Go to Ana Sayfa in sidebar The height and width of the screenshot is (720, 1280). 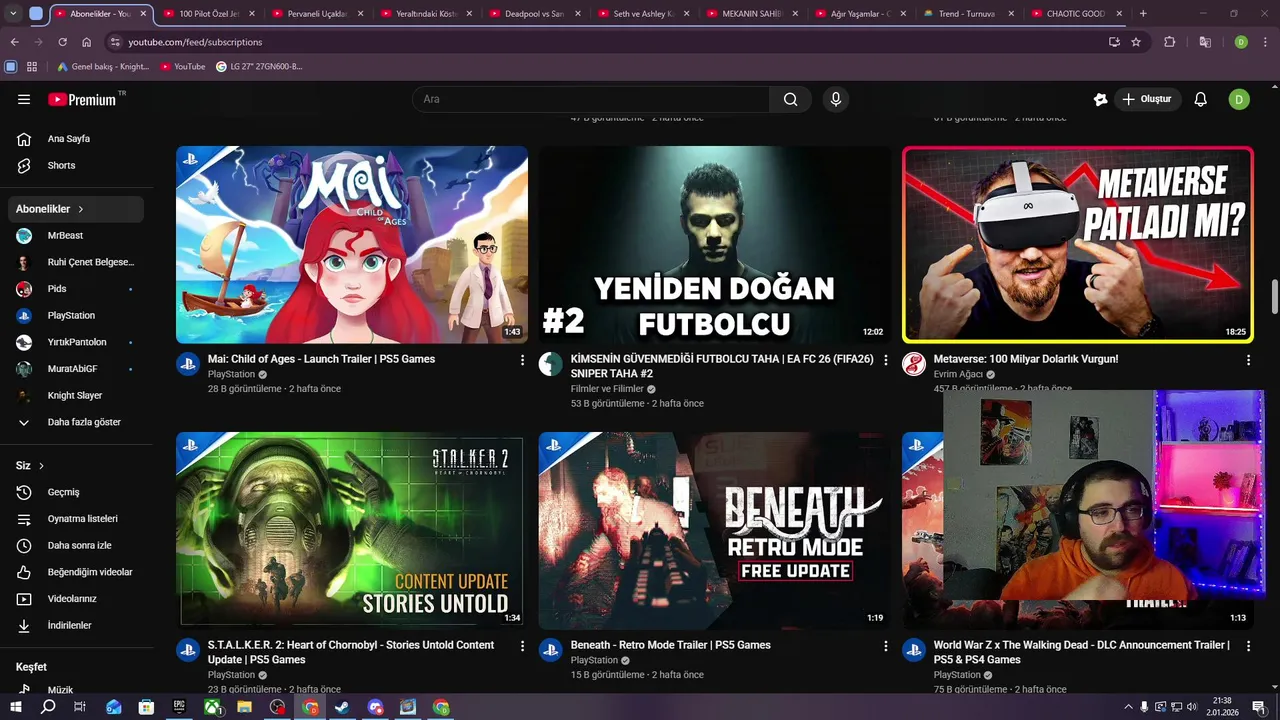pyautogui.click(x=78, y=139)
